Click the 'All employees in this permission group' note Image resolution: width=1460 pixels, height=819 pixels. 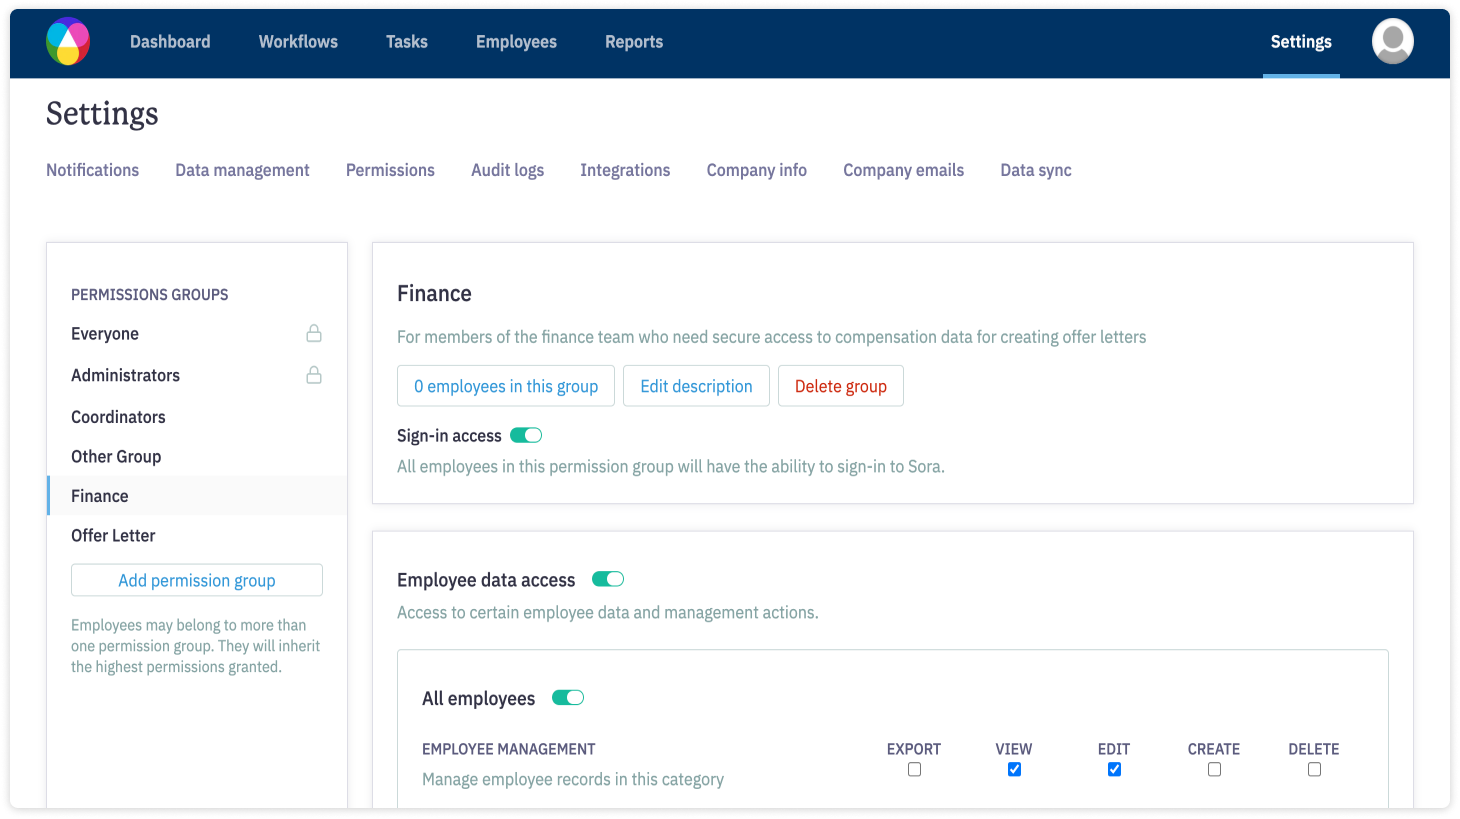671,466
